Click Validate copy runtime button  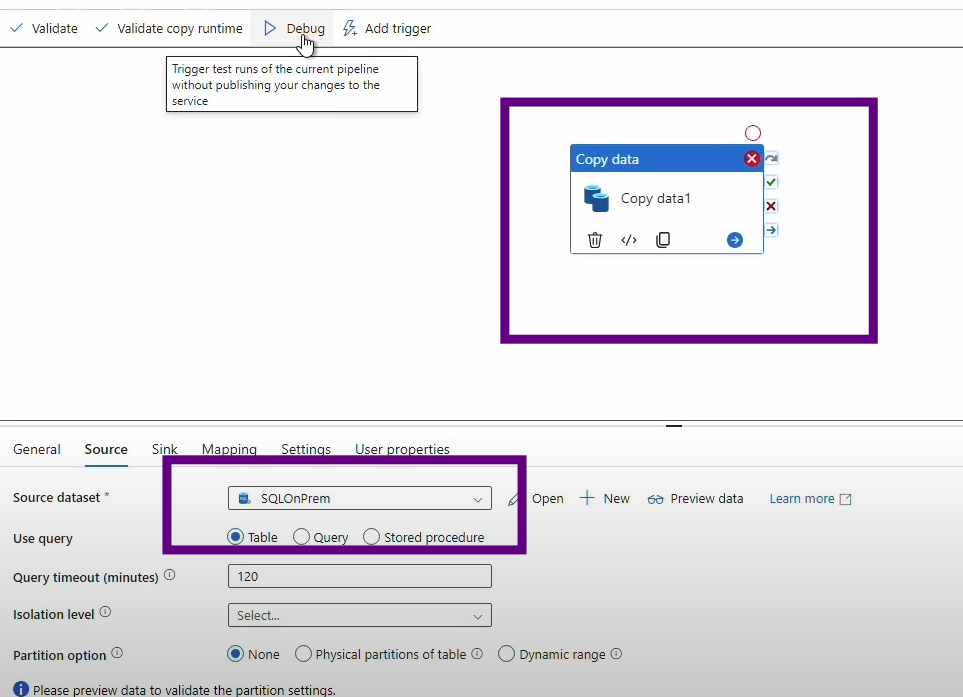coord(169,28)
